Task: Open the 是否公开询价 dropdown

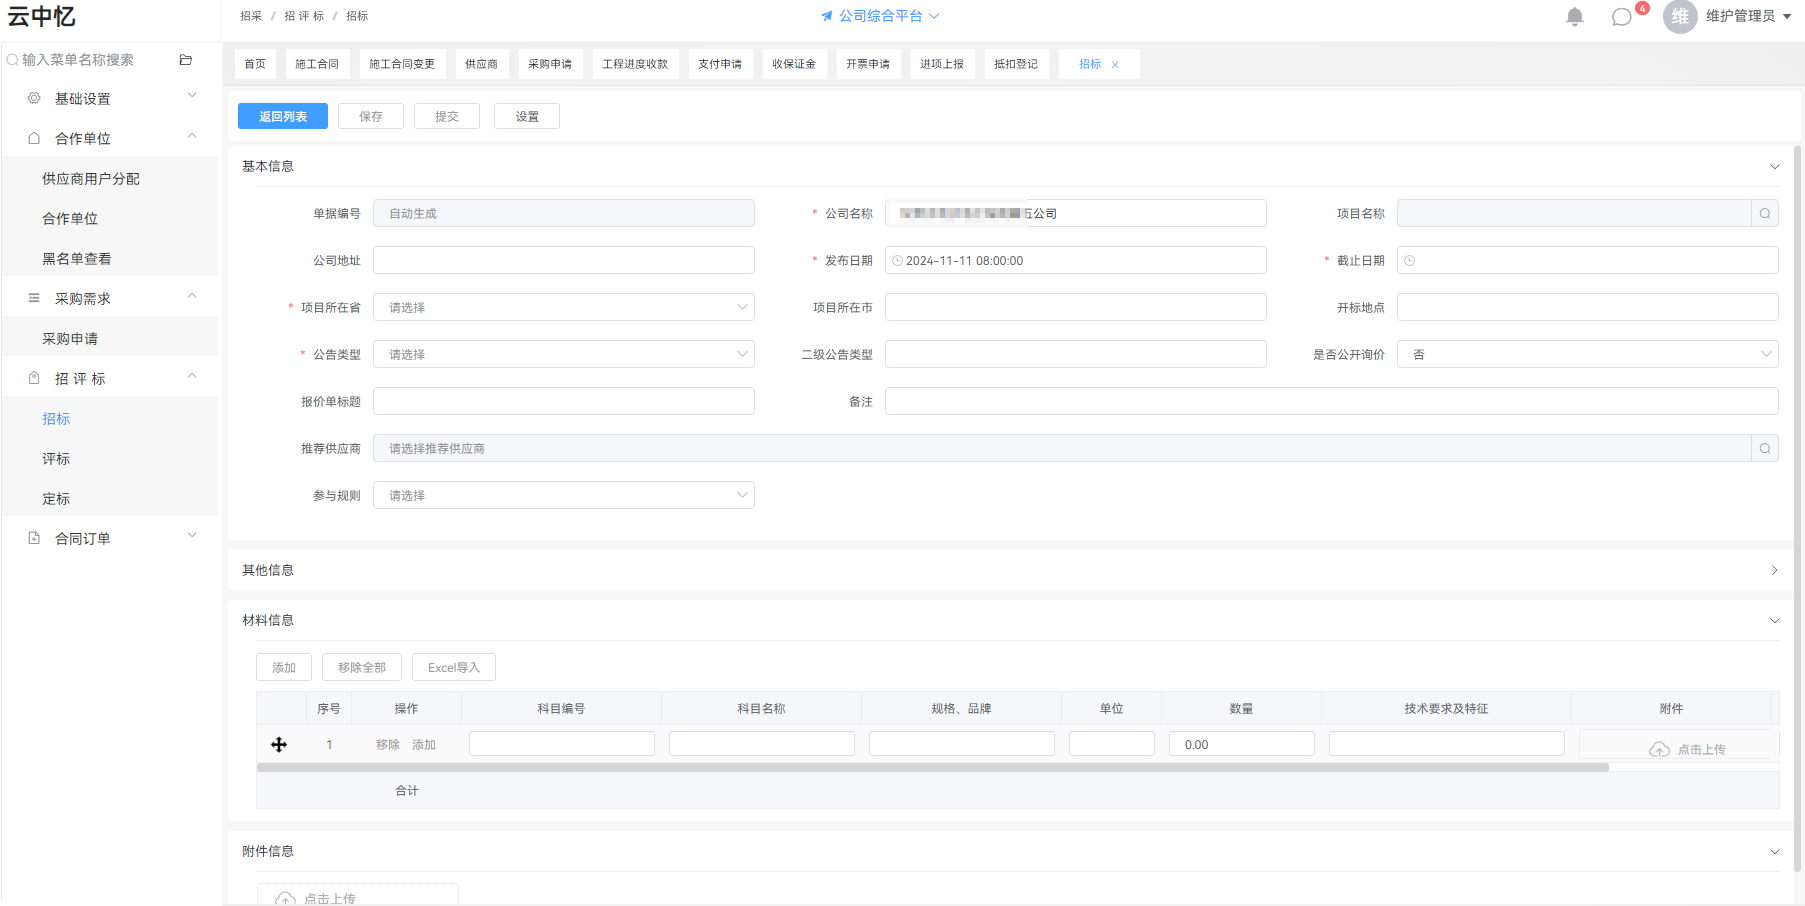Action: 1588,354
